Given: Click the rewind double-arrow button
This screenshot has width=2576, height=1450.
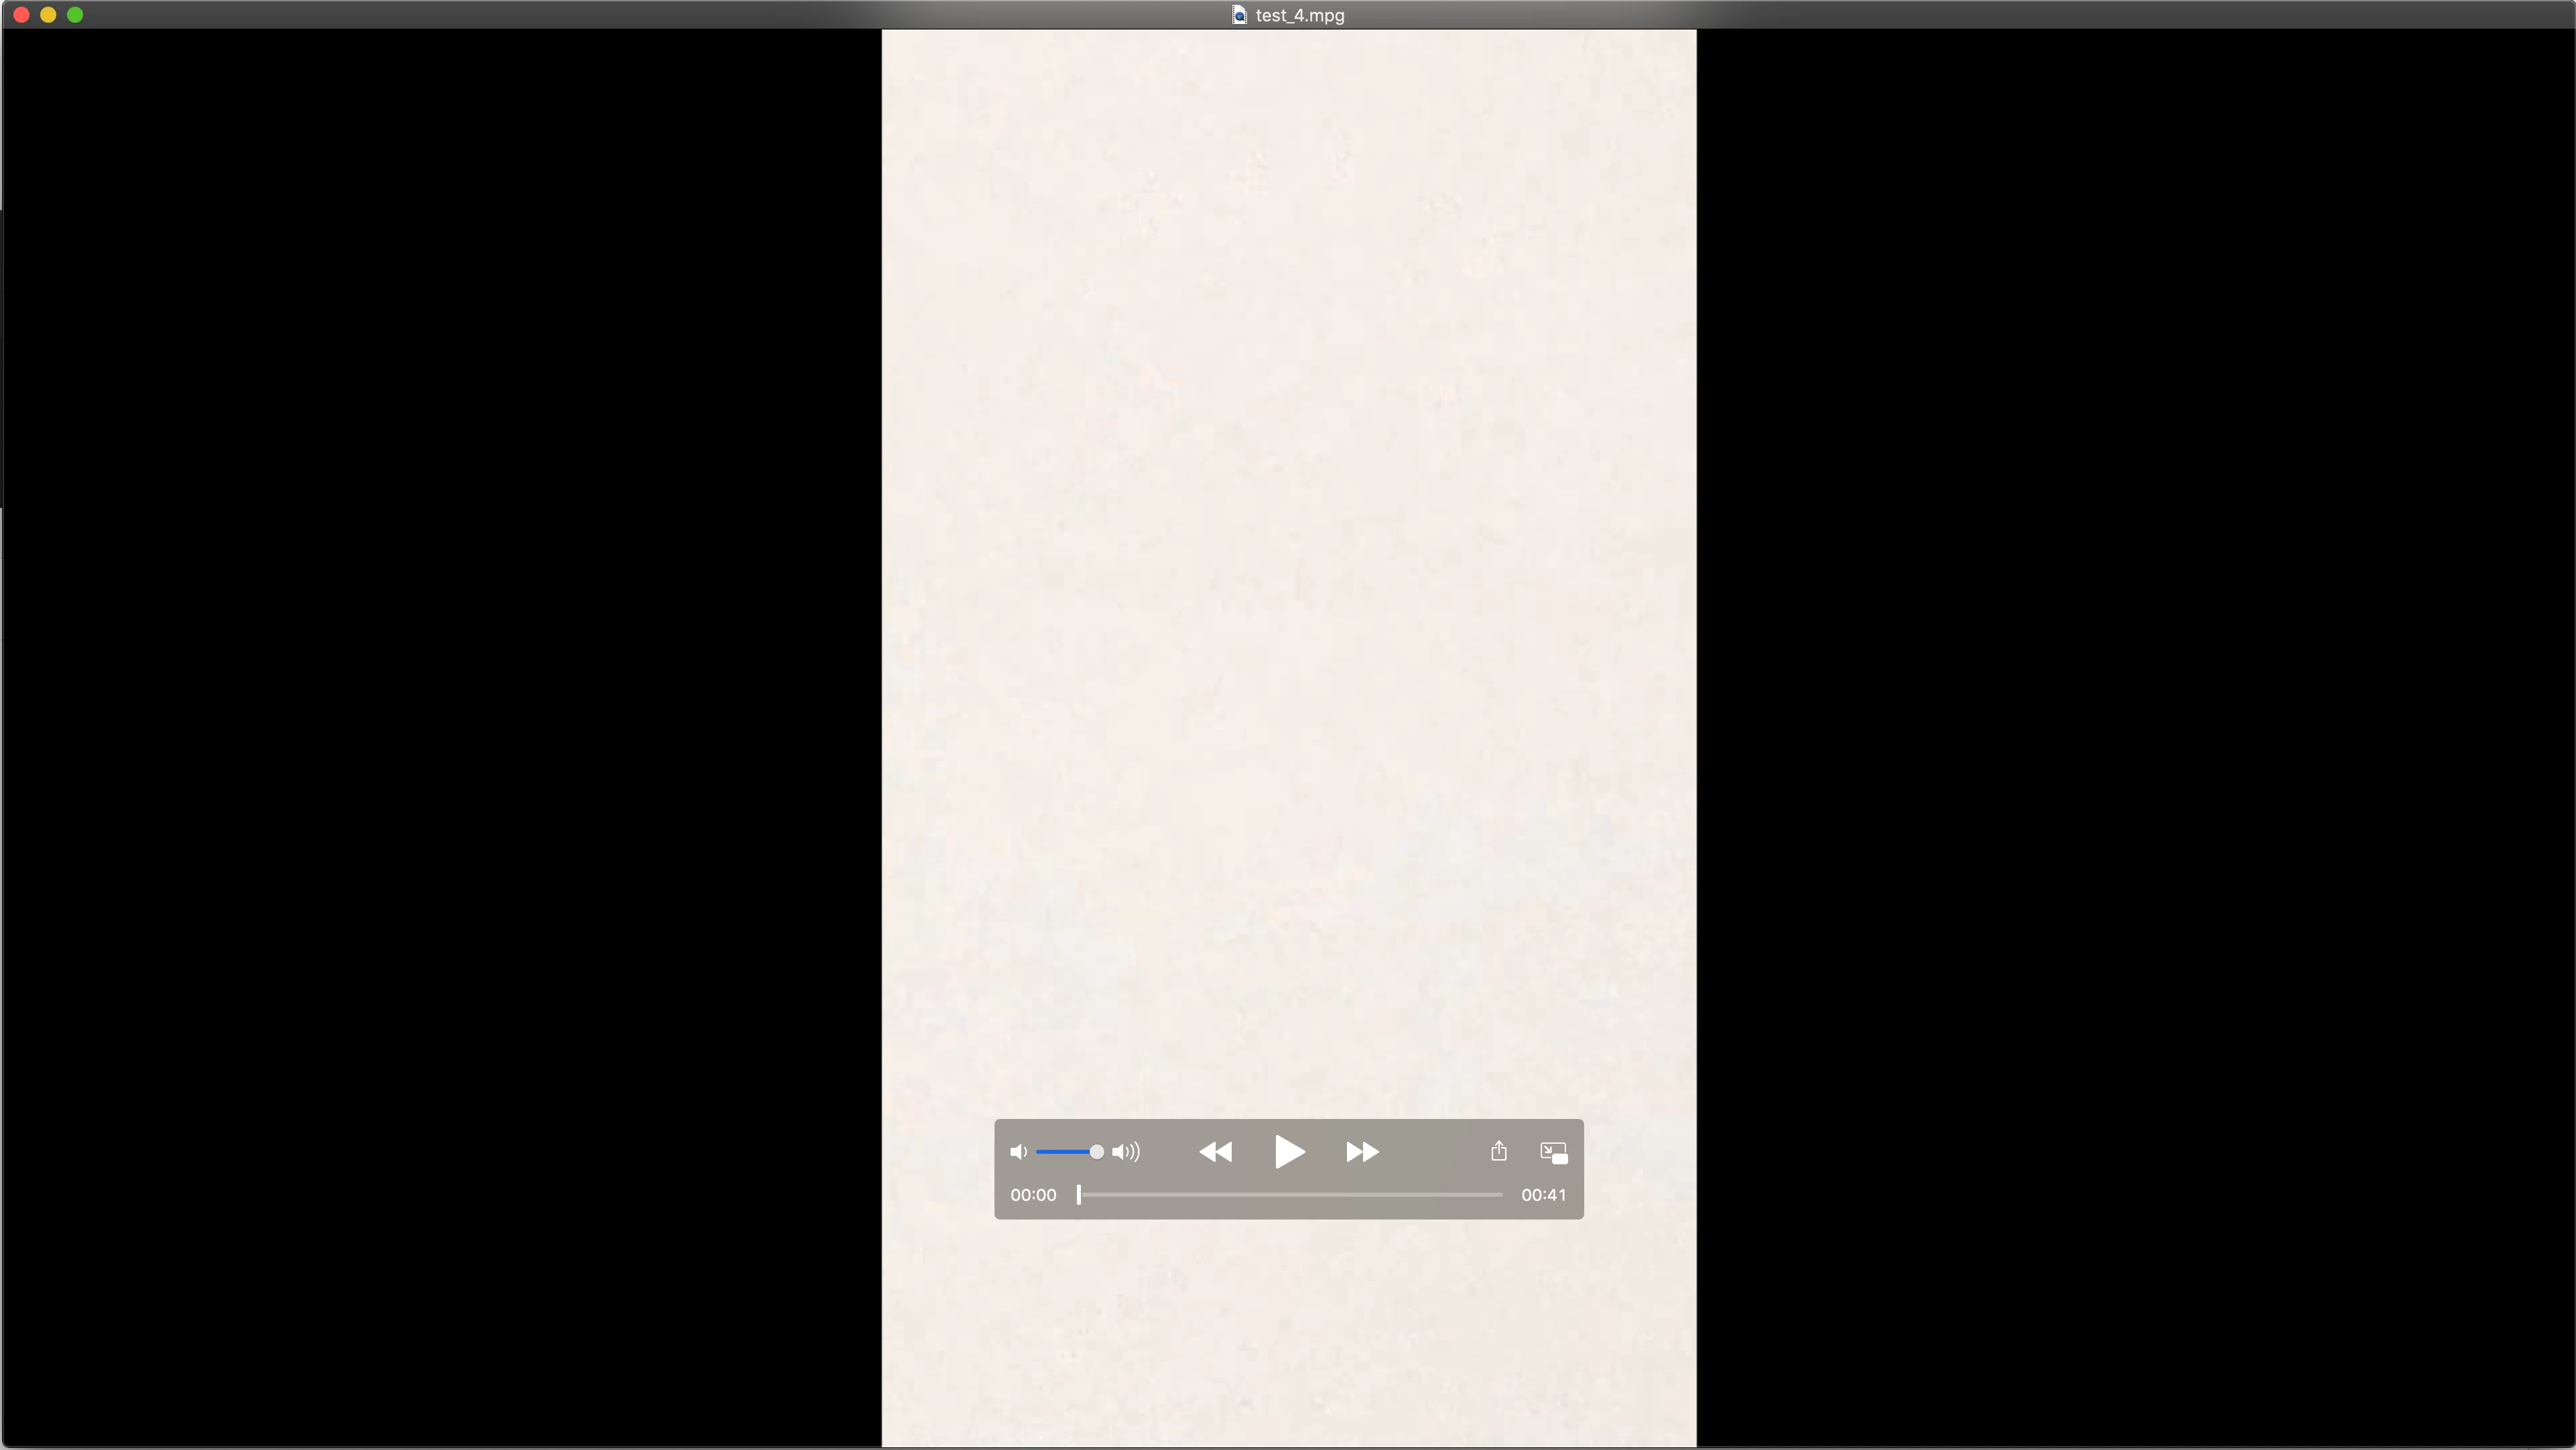Looking at the screenshot, I should 1215,1152.
